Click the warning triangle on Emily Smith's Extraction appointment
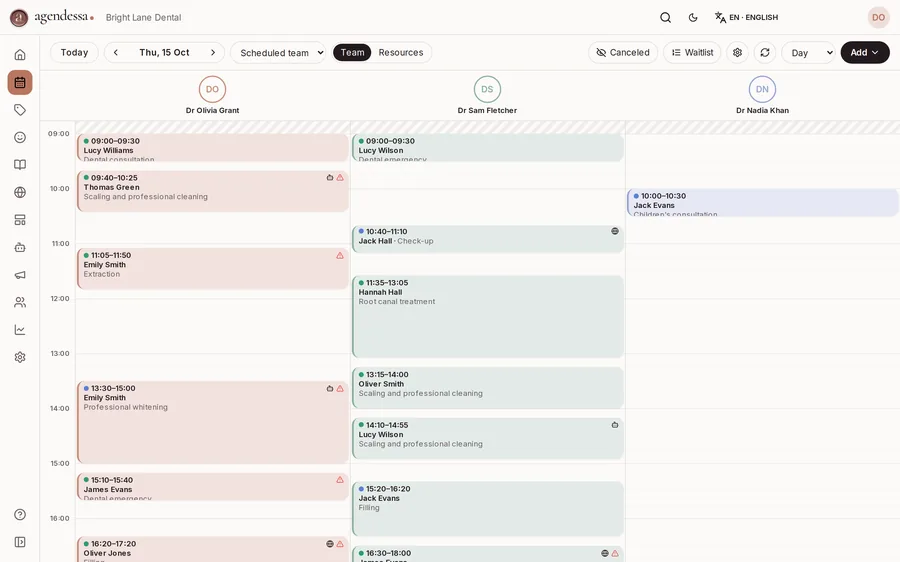The height and width of the screenshot is (562, 900). [340, 255]
